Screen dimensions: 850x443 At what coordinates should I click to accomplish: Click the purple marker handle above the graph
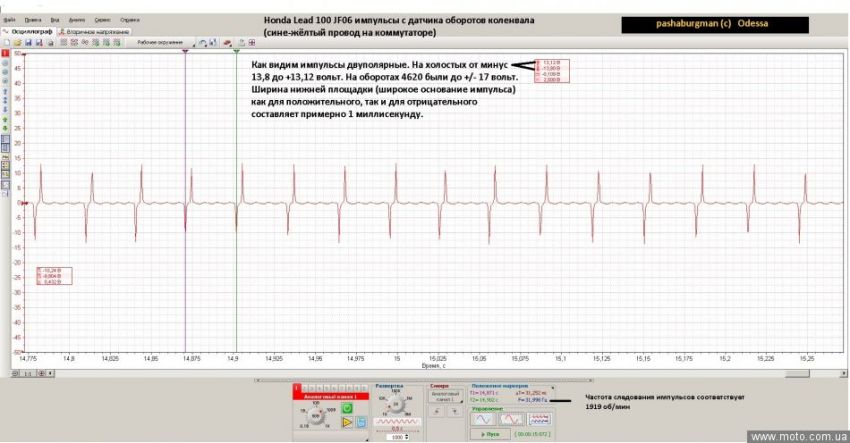click(x=185, y=51)
